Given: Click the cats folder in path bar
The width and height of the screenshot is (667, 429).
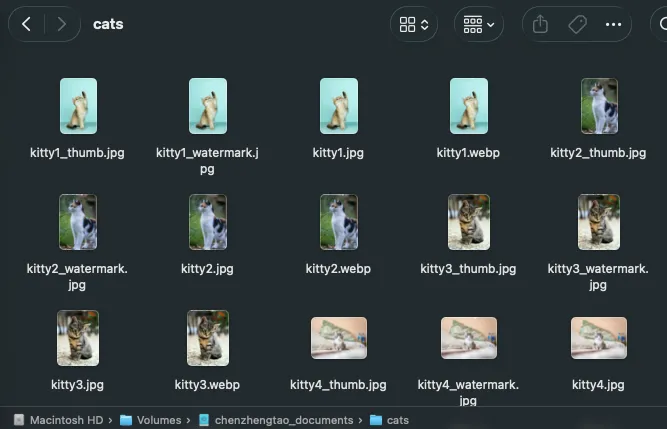Looking at the screenshot, I should tap(389, 420).
